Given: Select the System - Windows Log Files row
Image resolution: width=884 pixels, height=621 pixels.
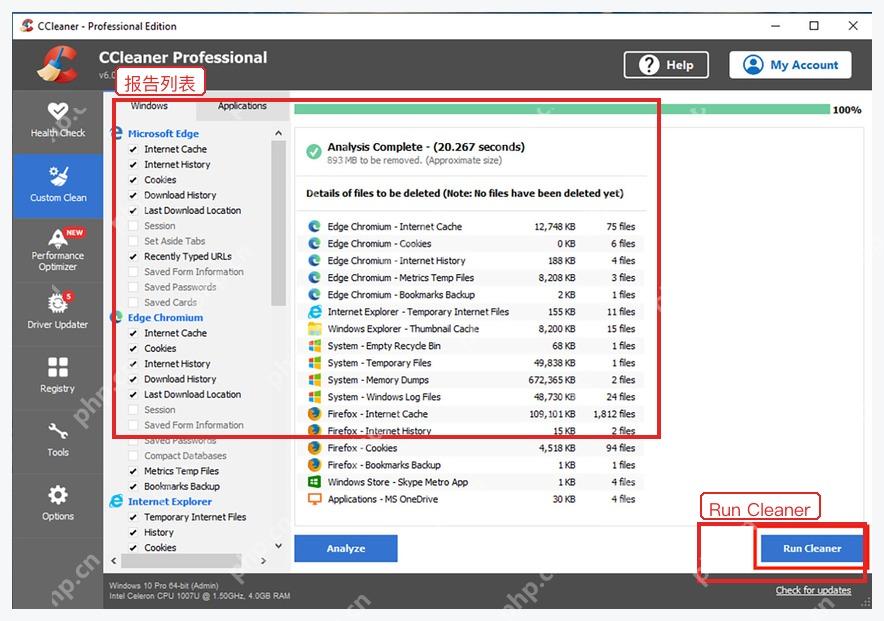Looking at the screenshot, I should pyautogui.click(x=472, y=397).
